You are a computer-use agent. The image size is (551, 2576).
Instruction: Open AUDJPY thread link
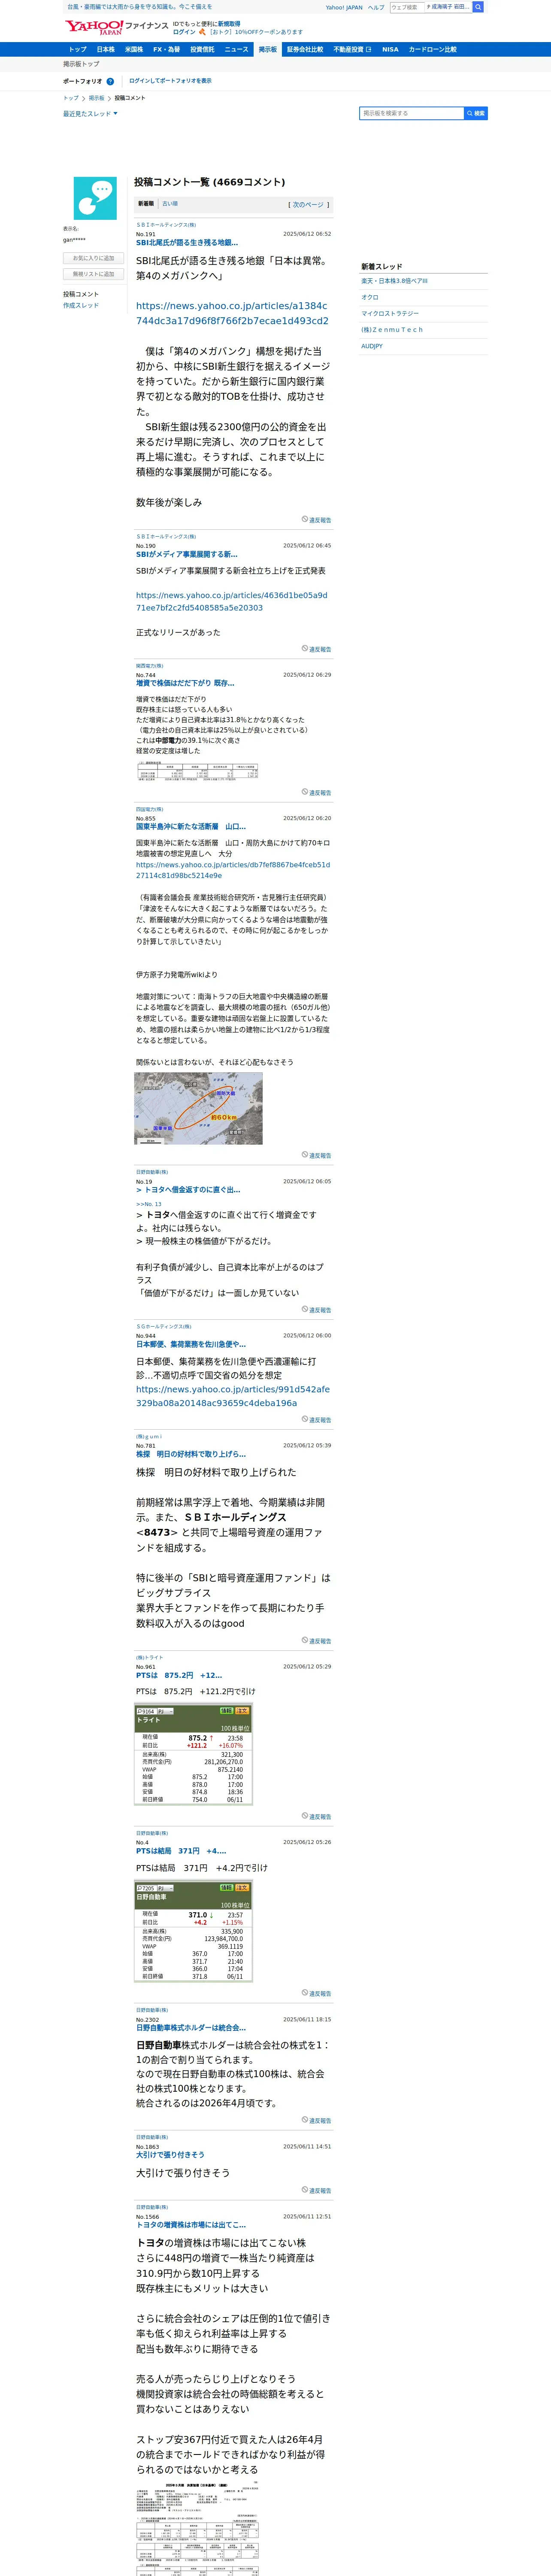pyautogui.click(x=371, y=346)
